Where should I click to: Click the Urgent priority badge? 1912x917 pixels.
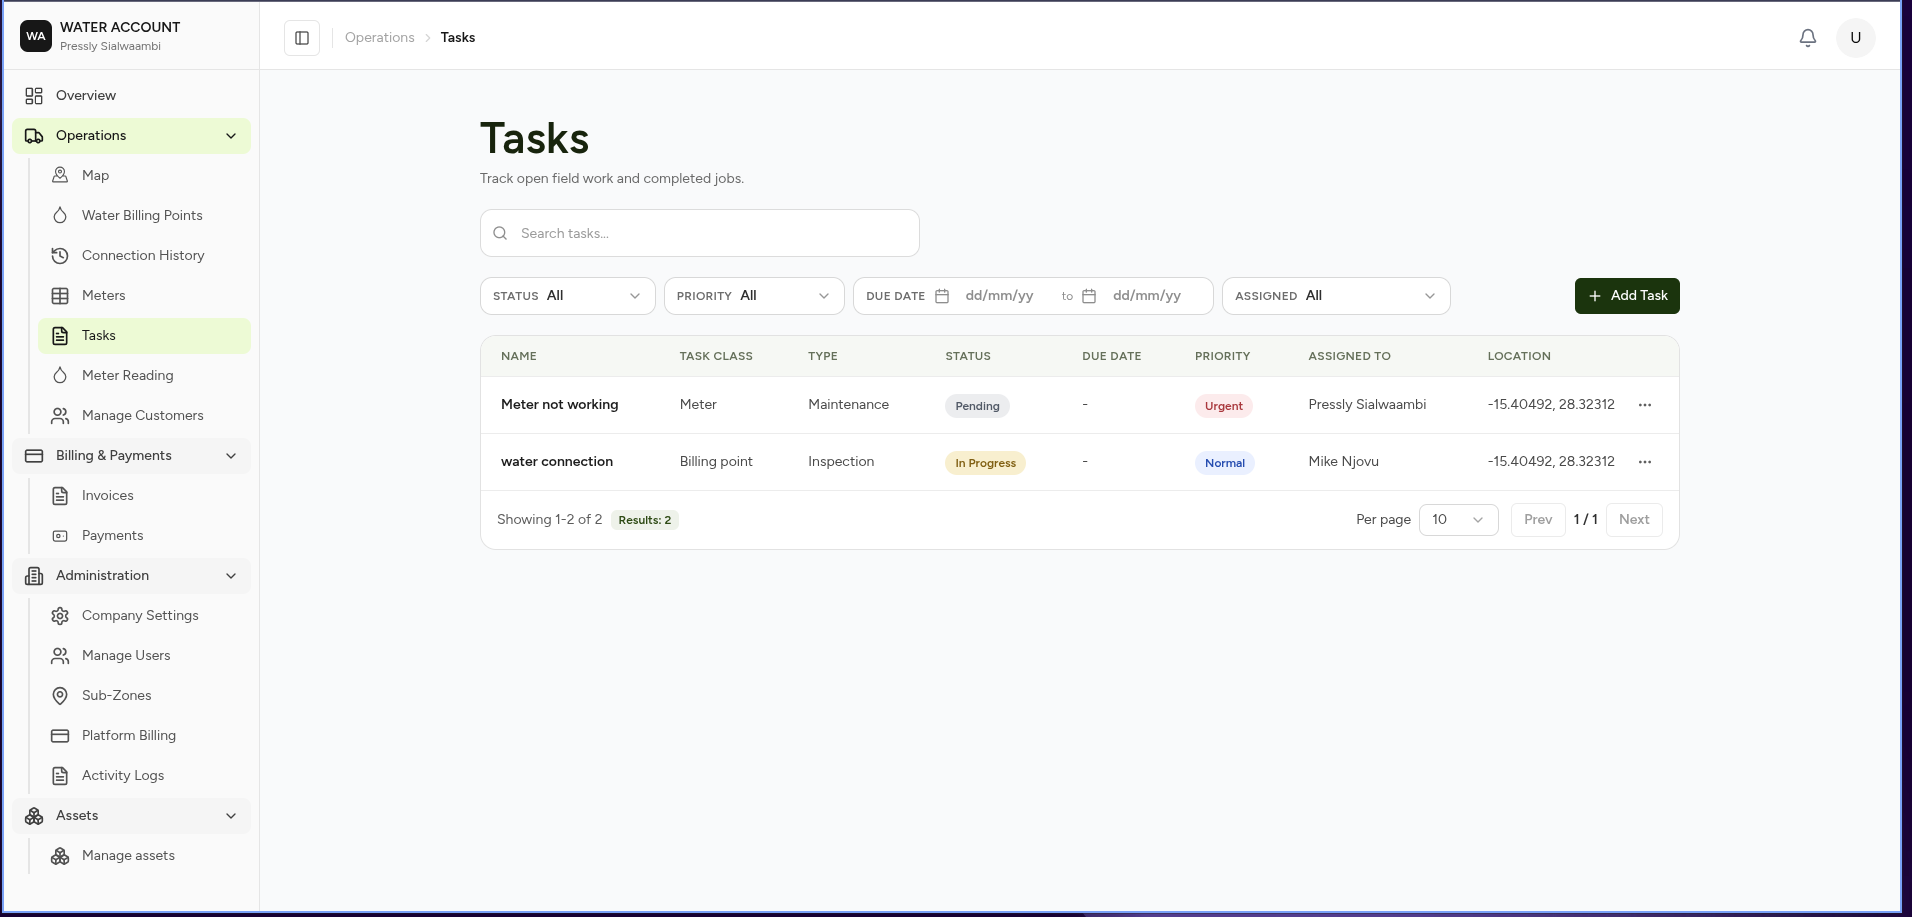[x=1224, y=406]
